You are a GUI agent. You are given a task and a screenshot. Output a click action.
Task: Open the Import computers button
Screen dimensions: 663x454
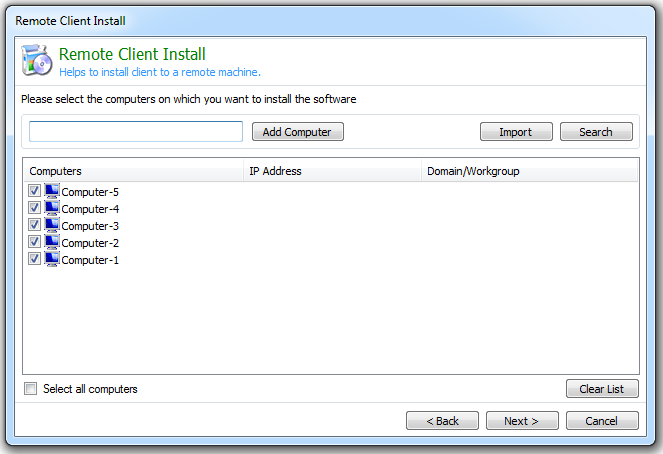click(516, 132)
